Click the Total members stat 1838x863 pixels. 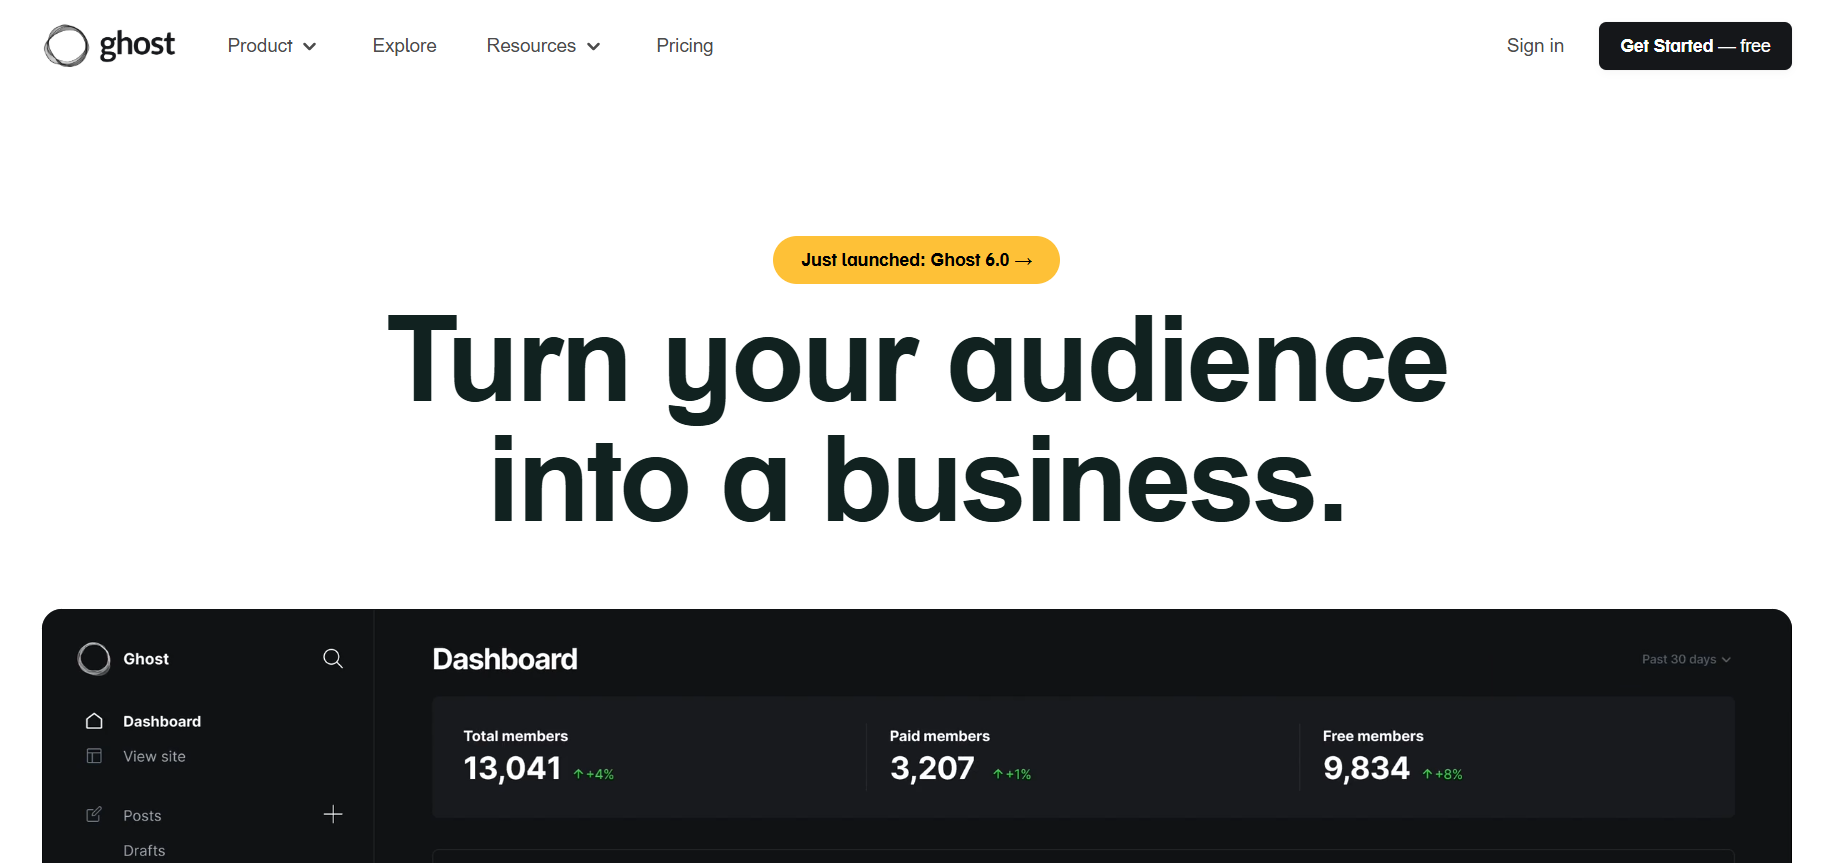pos(538,757)
